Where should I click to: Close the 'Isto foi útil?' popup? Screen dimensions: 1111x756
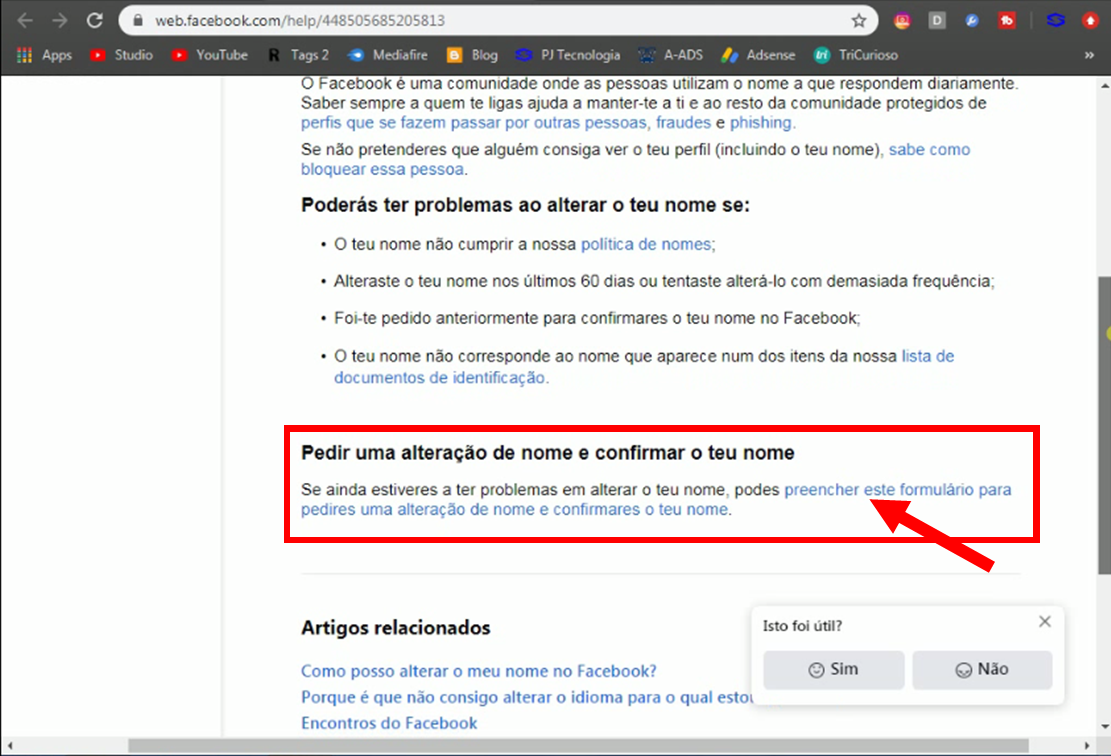tap(1044, 622)
